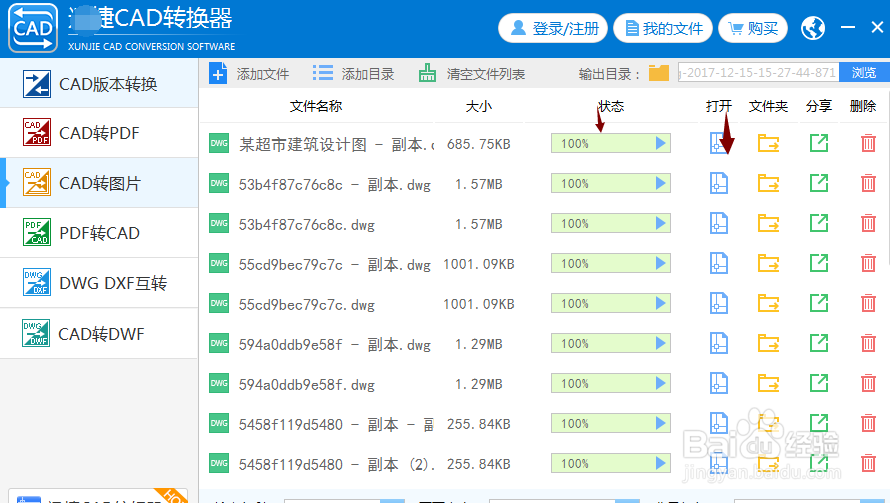
Task: Click the 文件名称 column header
Action: click(316, 106)
